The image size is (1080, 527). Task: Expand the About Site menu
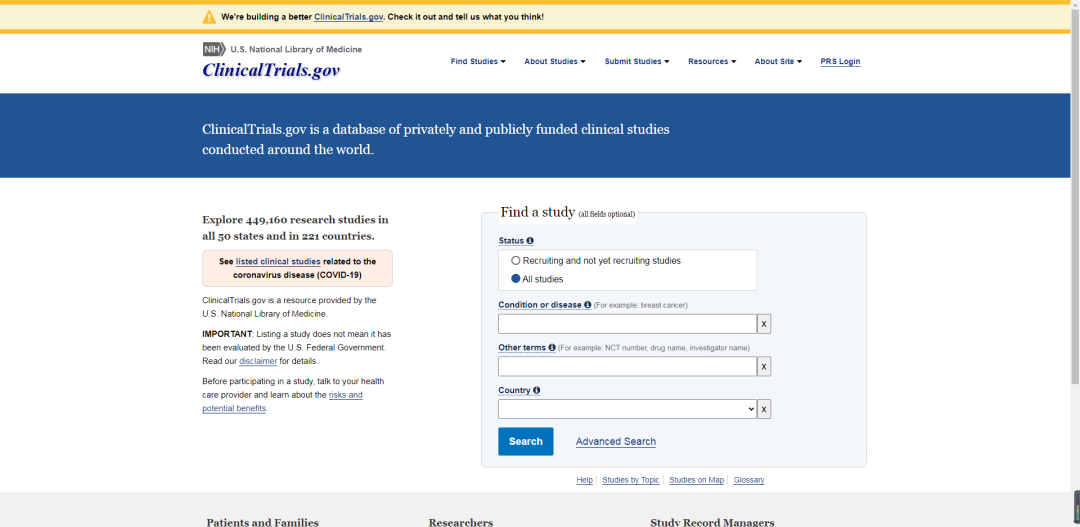[778, 61]
